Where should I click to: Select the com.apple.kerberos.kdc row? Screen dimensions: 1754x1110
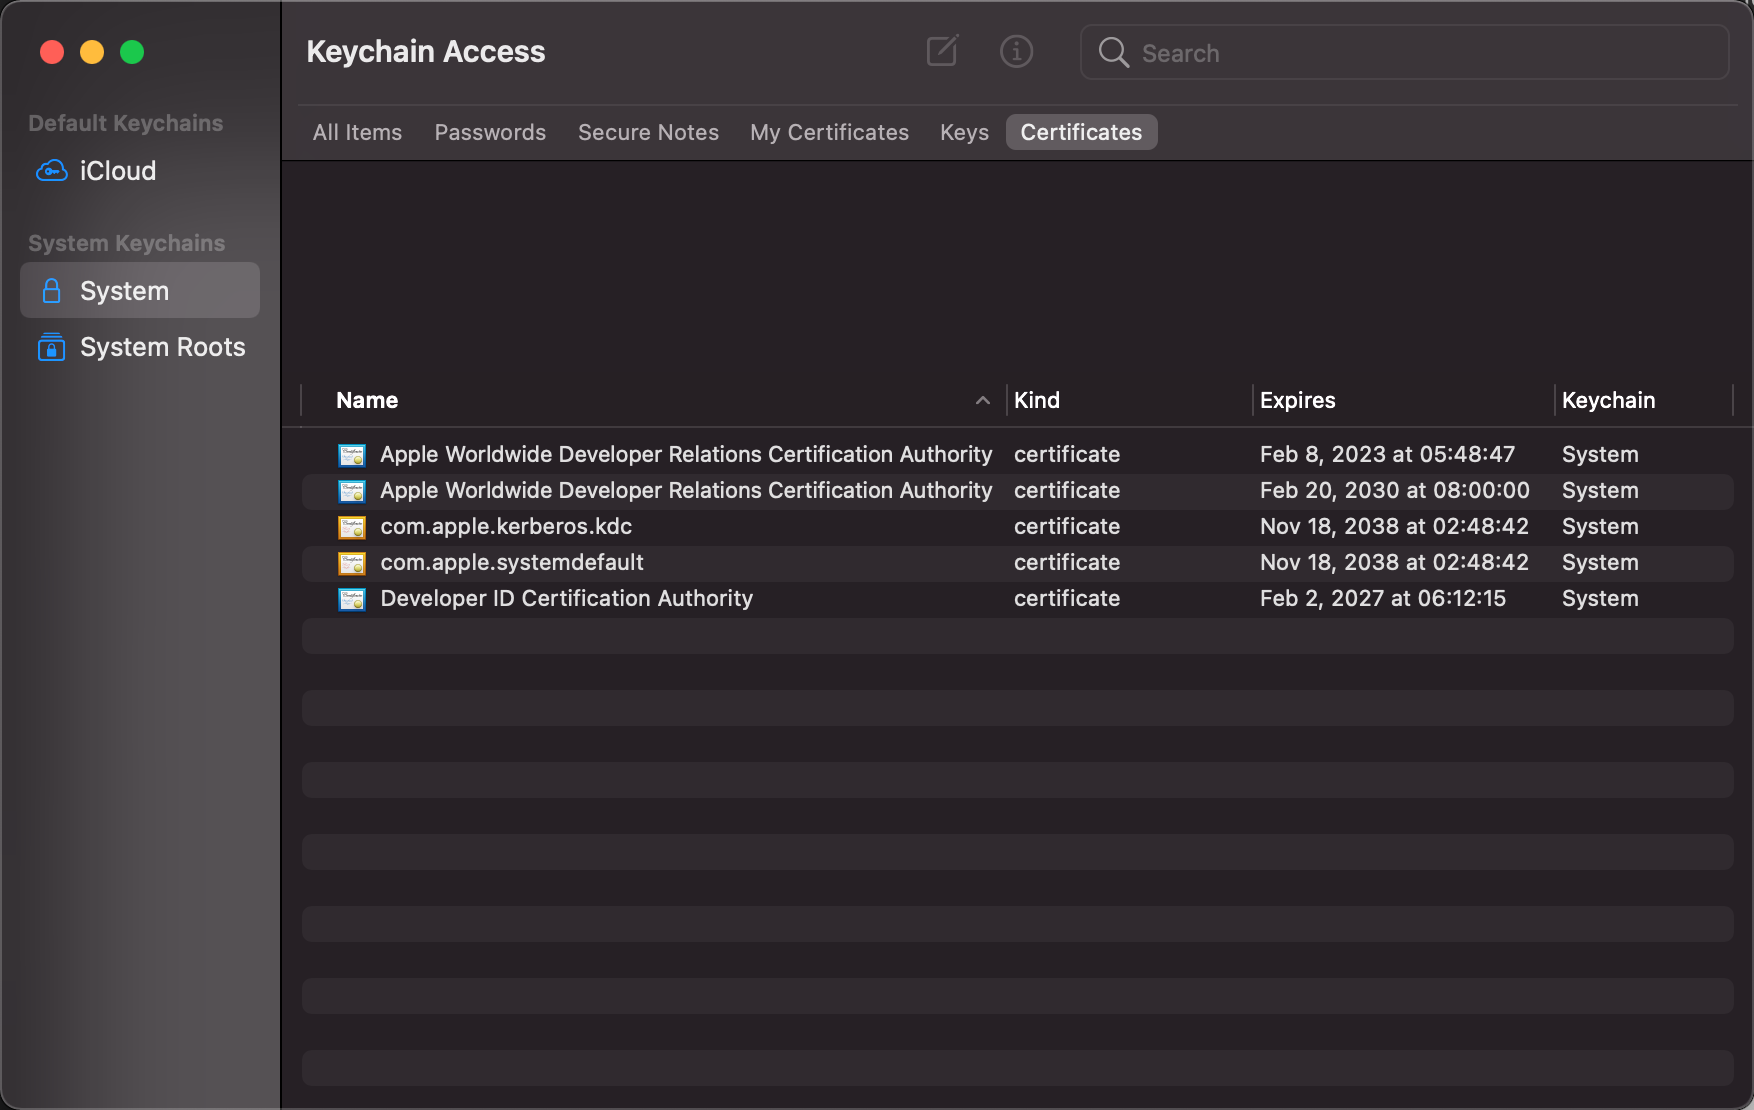click(x=1017, y=527)
